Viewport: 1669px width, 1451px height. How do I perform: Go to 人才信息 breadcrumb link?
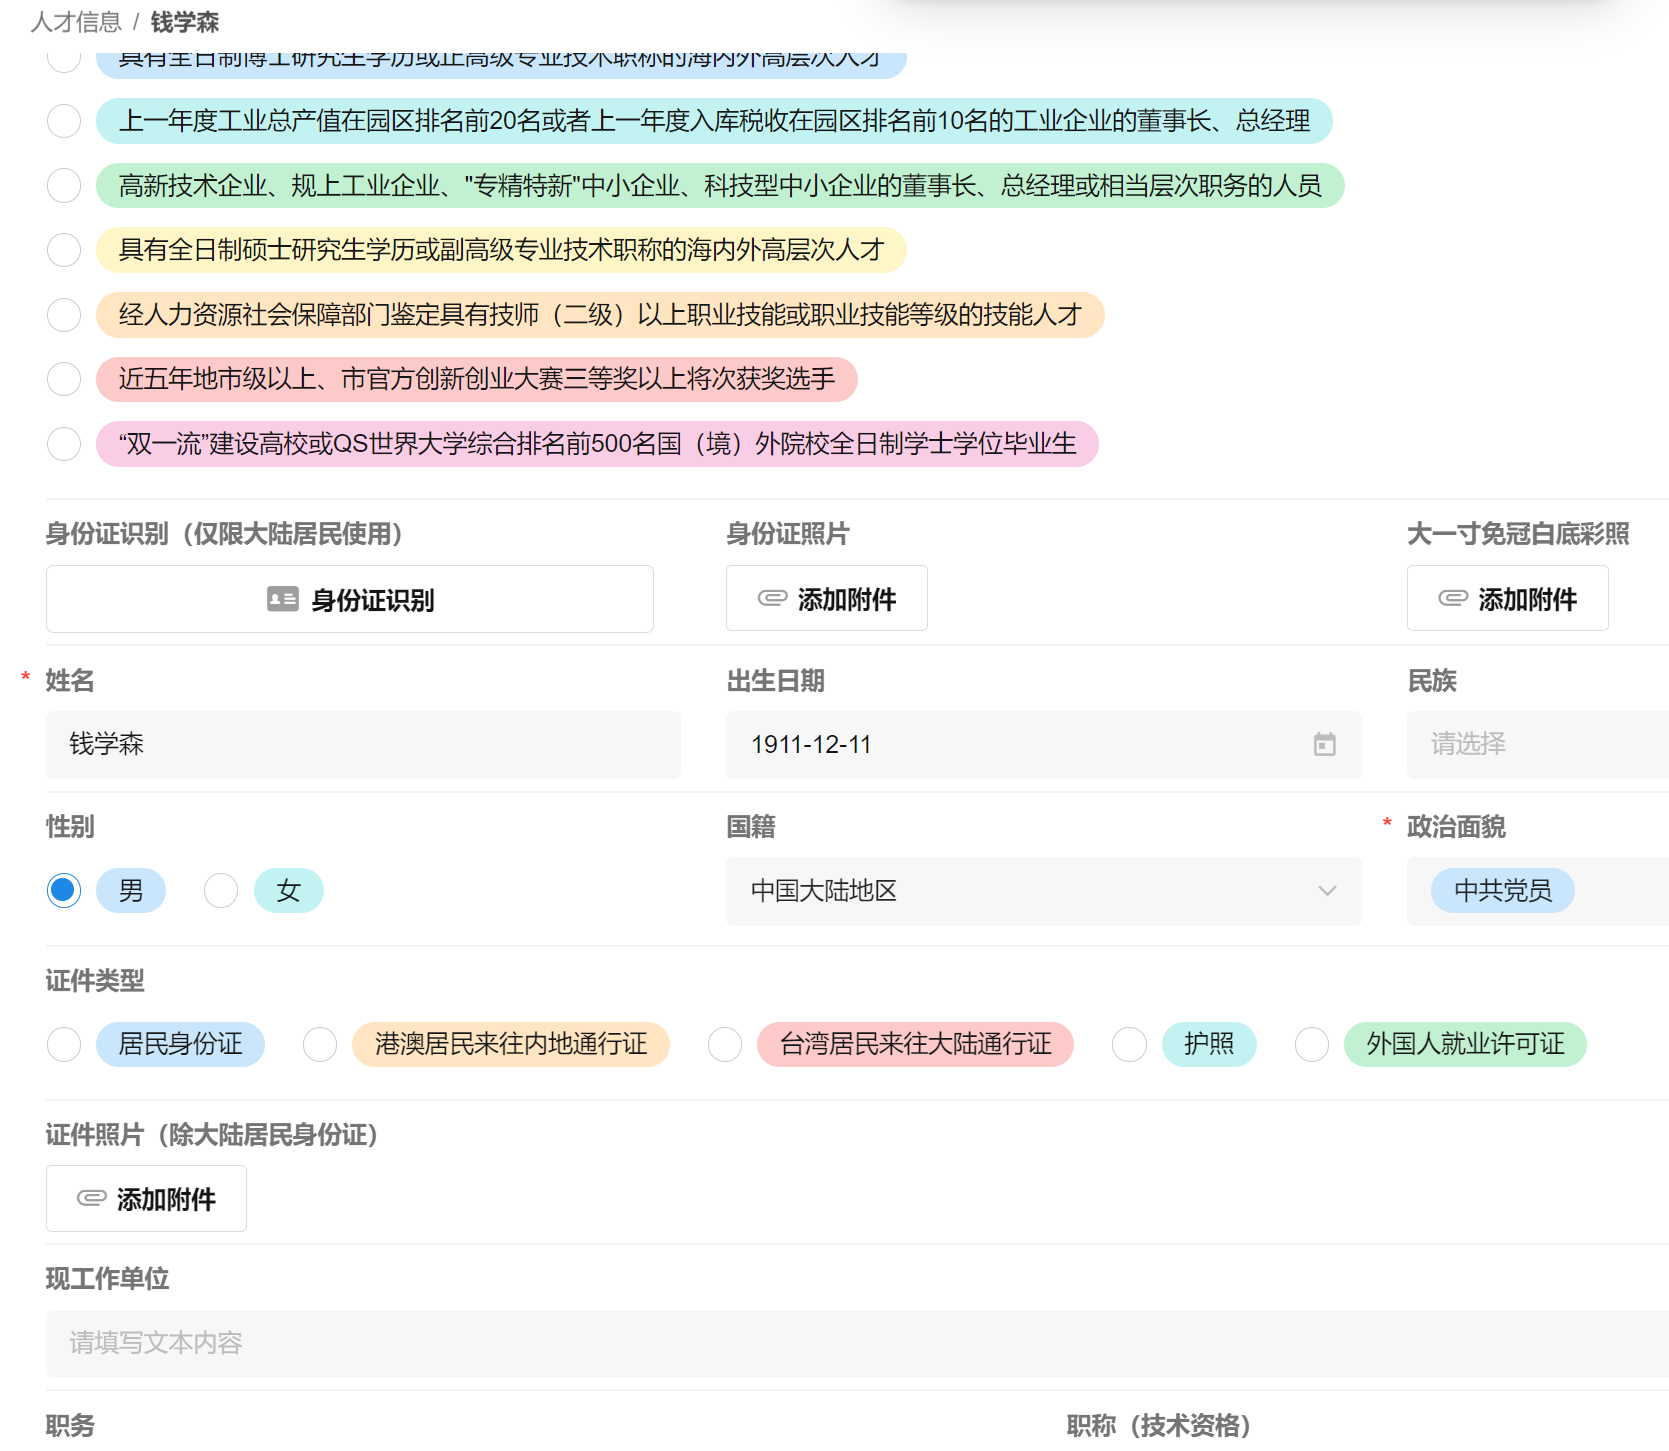(76, 22)
